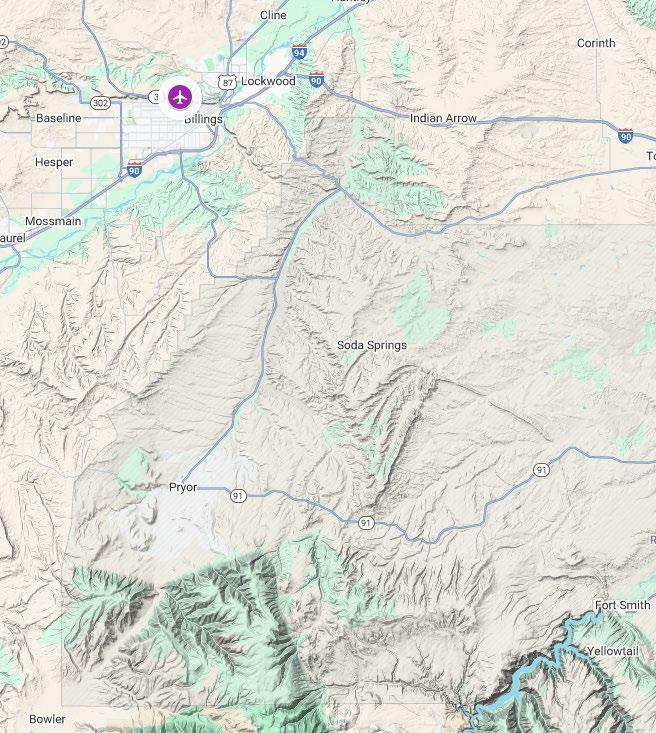
Task: Click the Bowler place label
Action: click(x=47, y=719)
